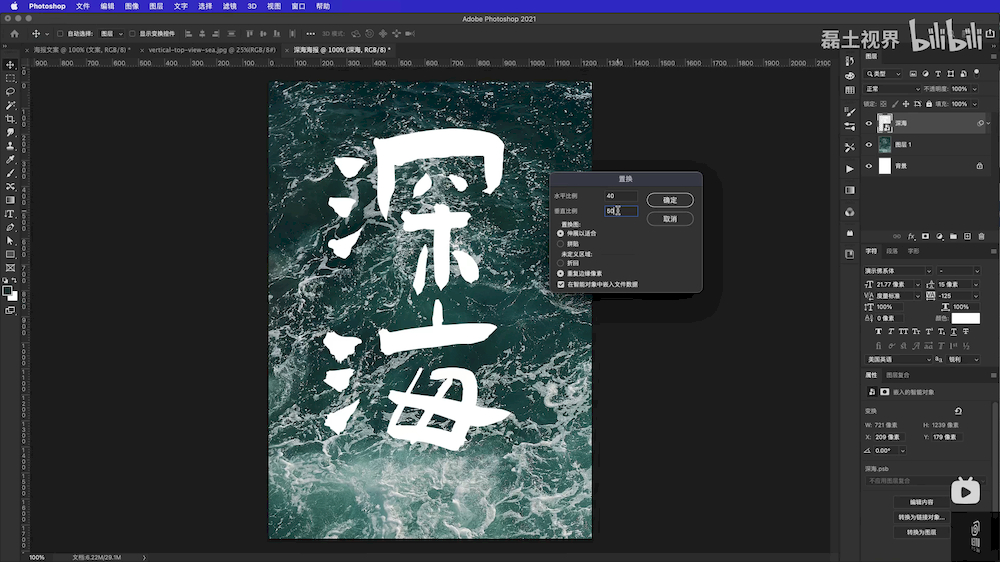Click the white text color swatch
Screen dimensions: 1000x562
tap(965, 319)
